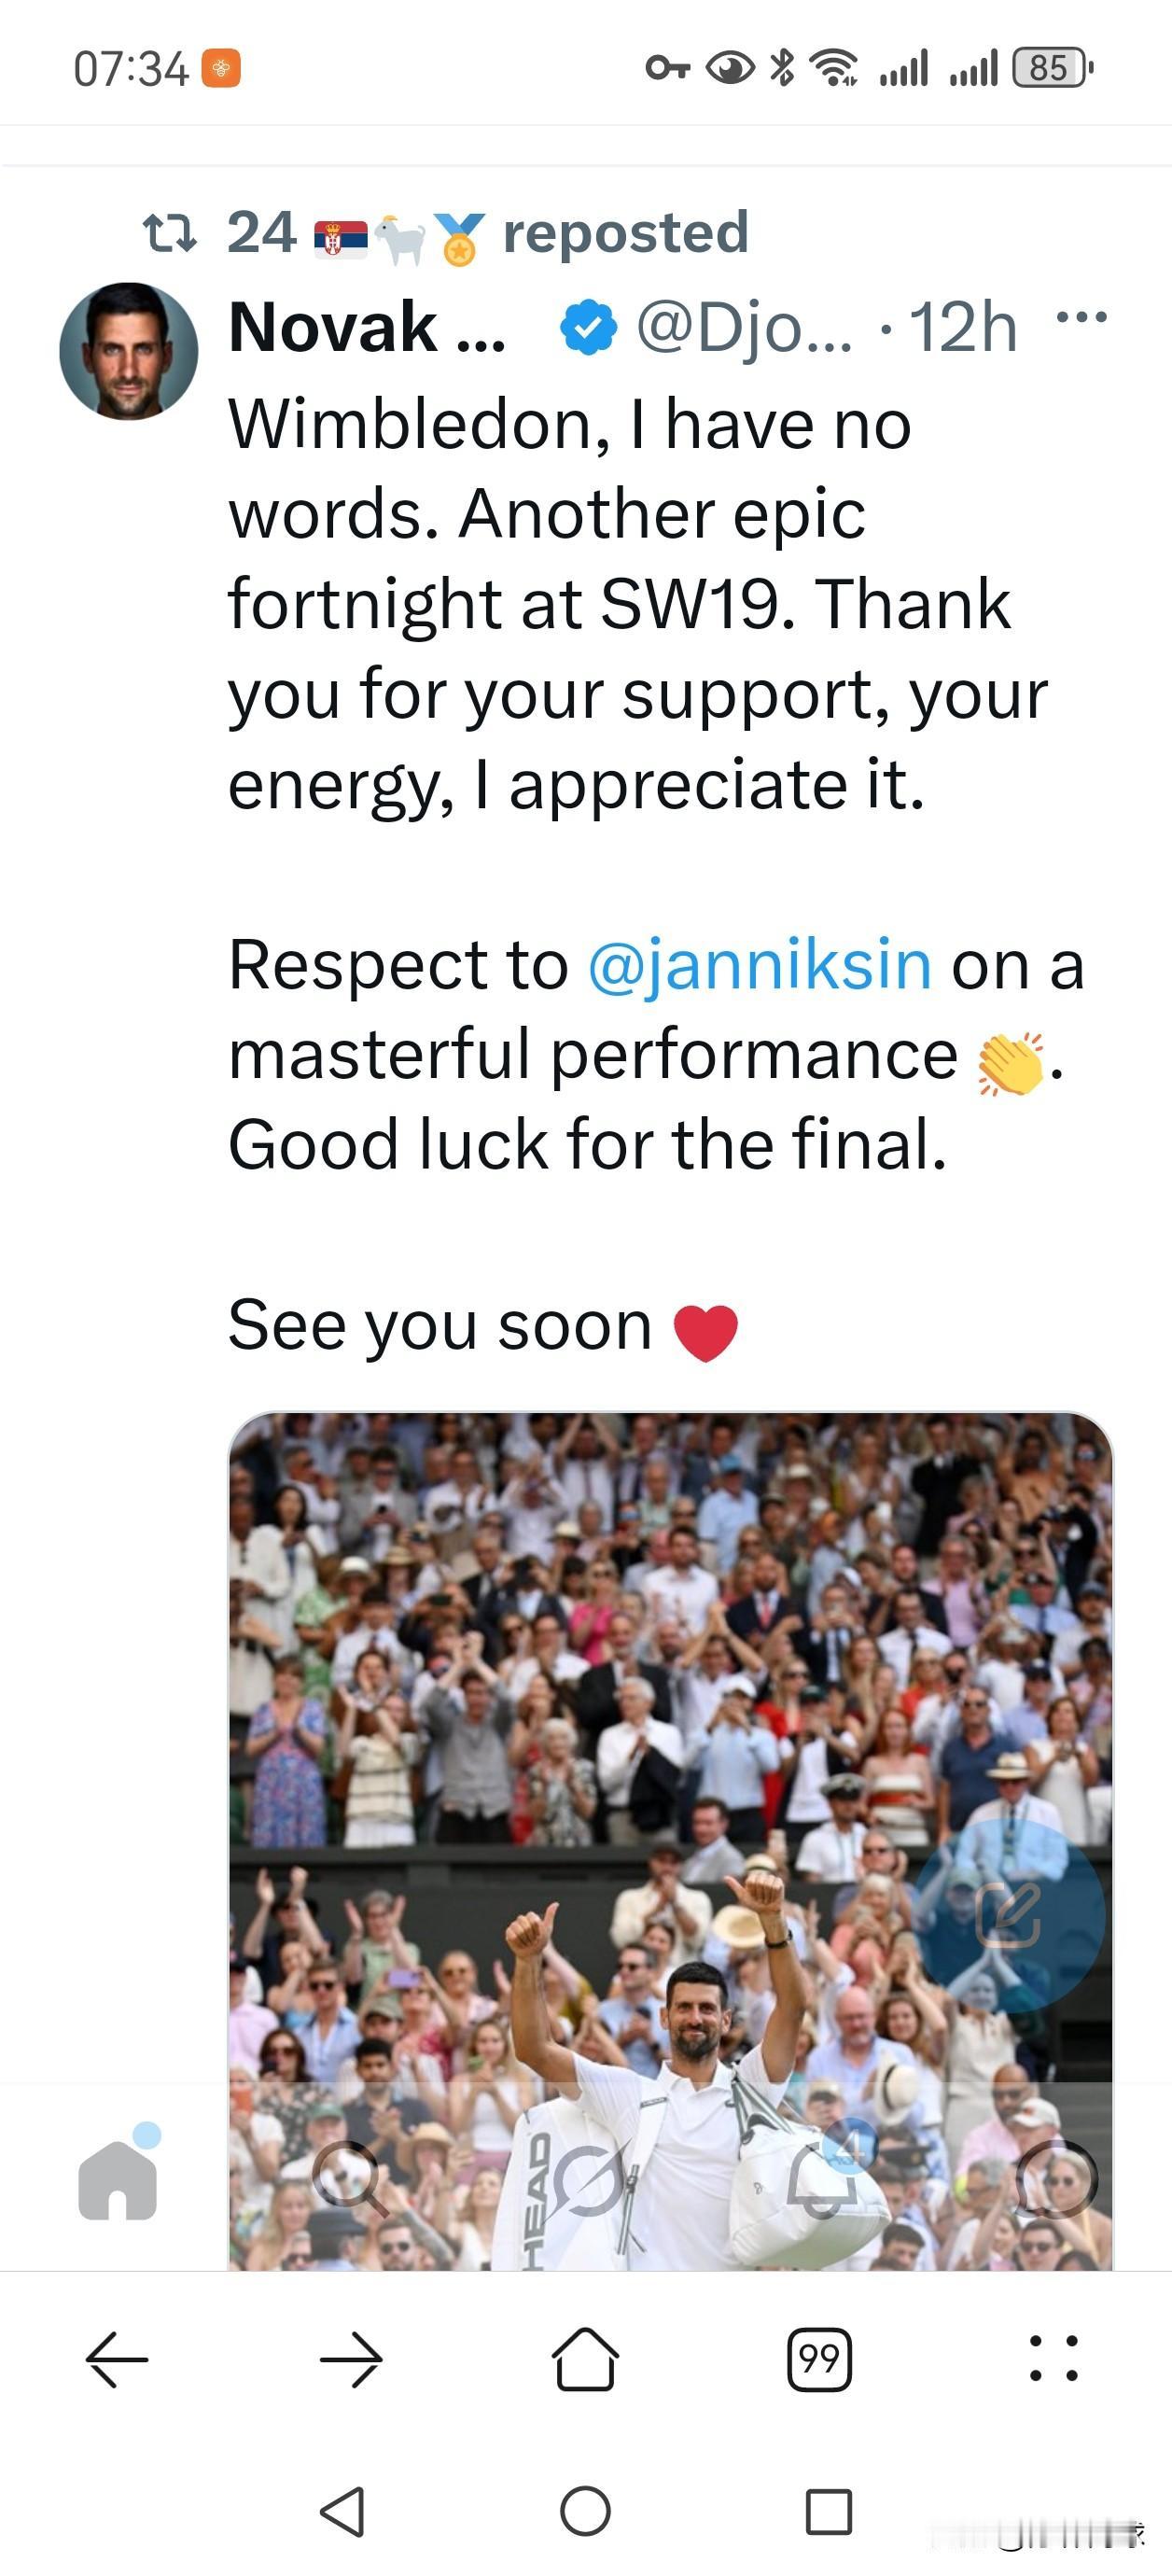Click the Novak display name
1172x2576 pixels.
pyautogui.click(x=367, y=327)
